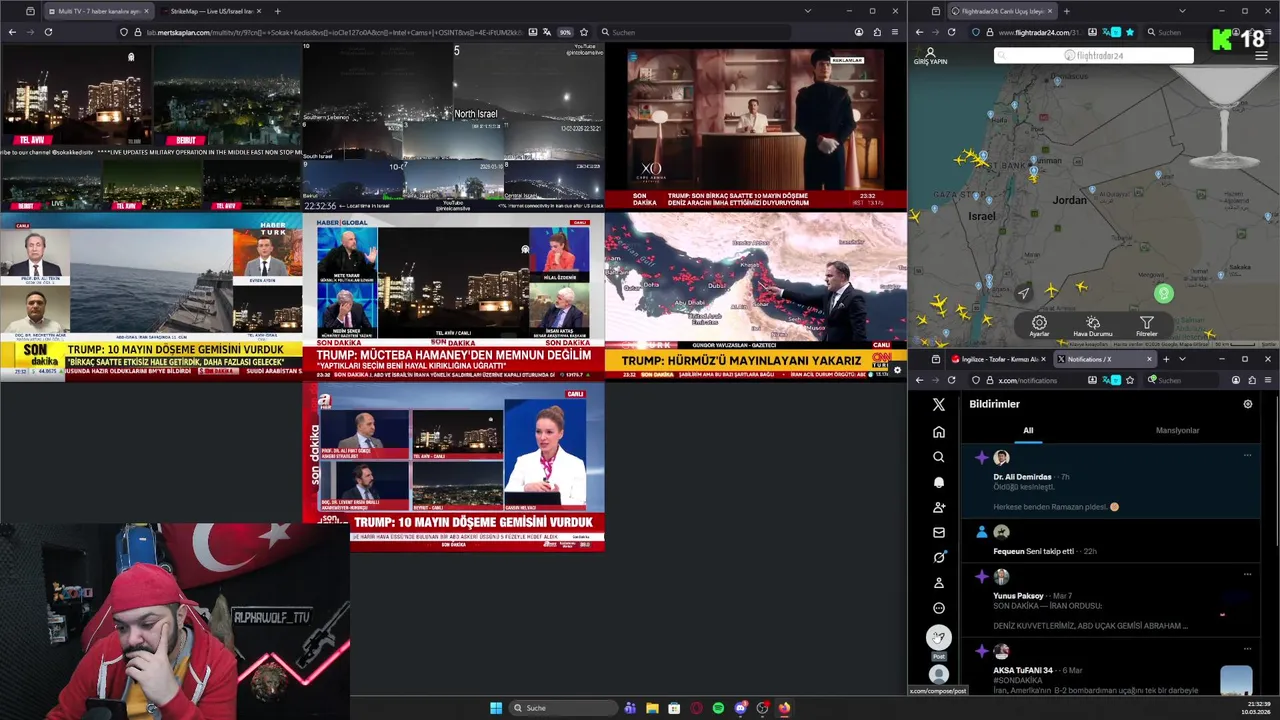Viewport: 1280px width, 720px height.
Task: Click the taskbar Suche search box
Action: pyautogui.click(x=563, y=708)
